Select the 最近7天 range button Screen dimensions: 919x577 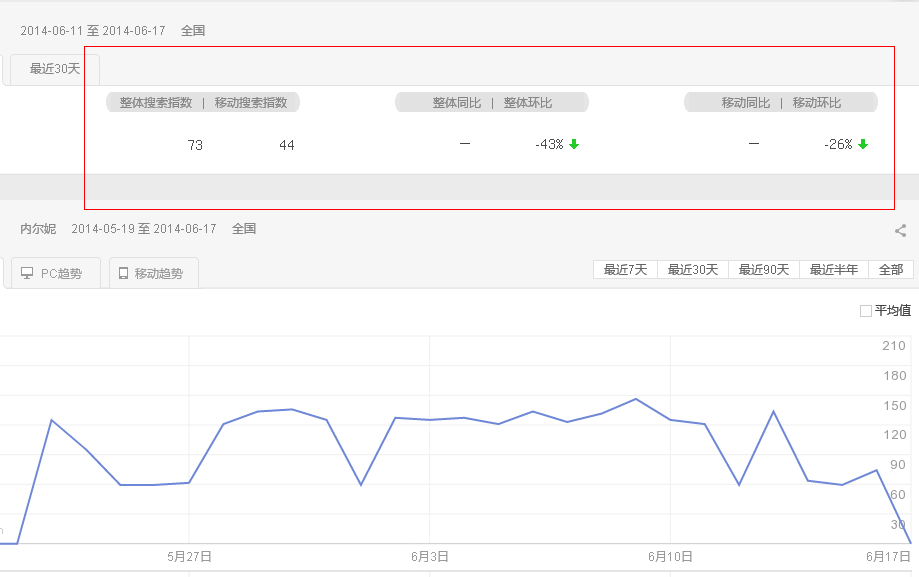click(625, 269)
